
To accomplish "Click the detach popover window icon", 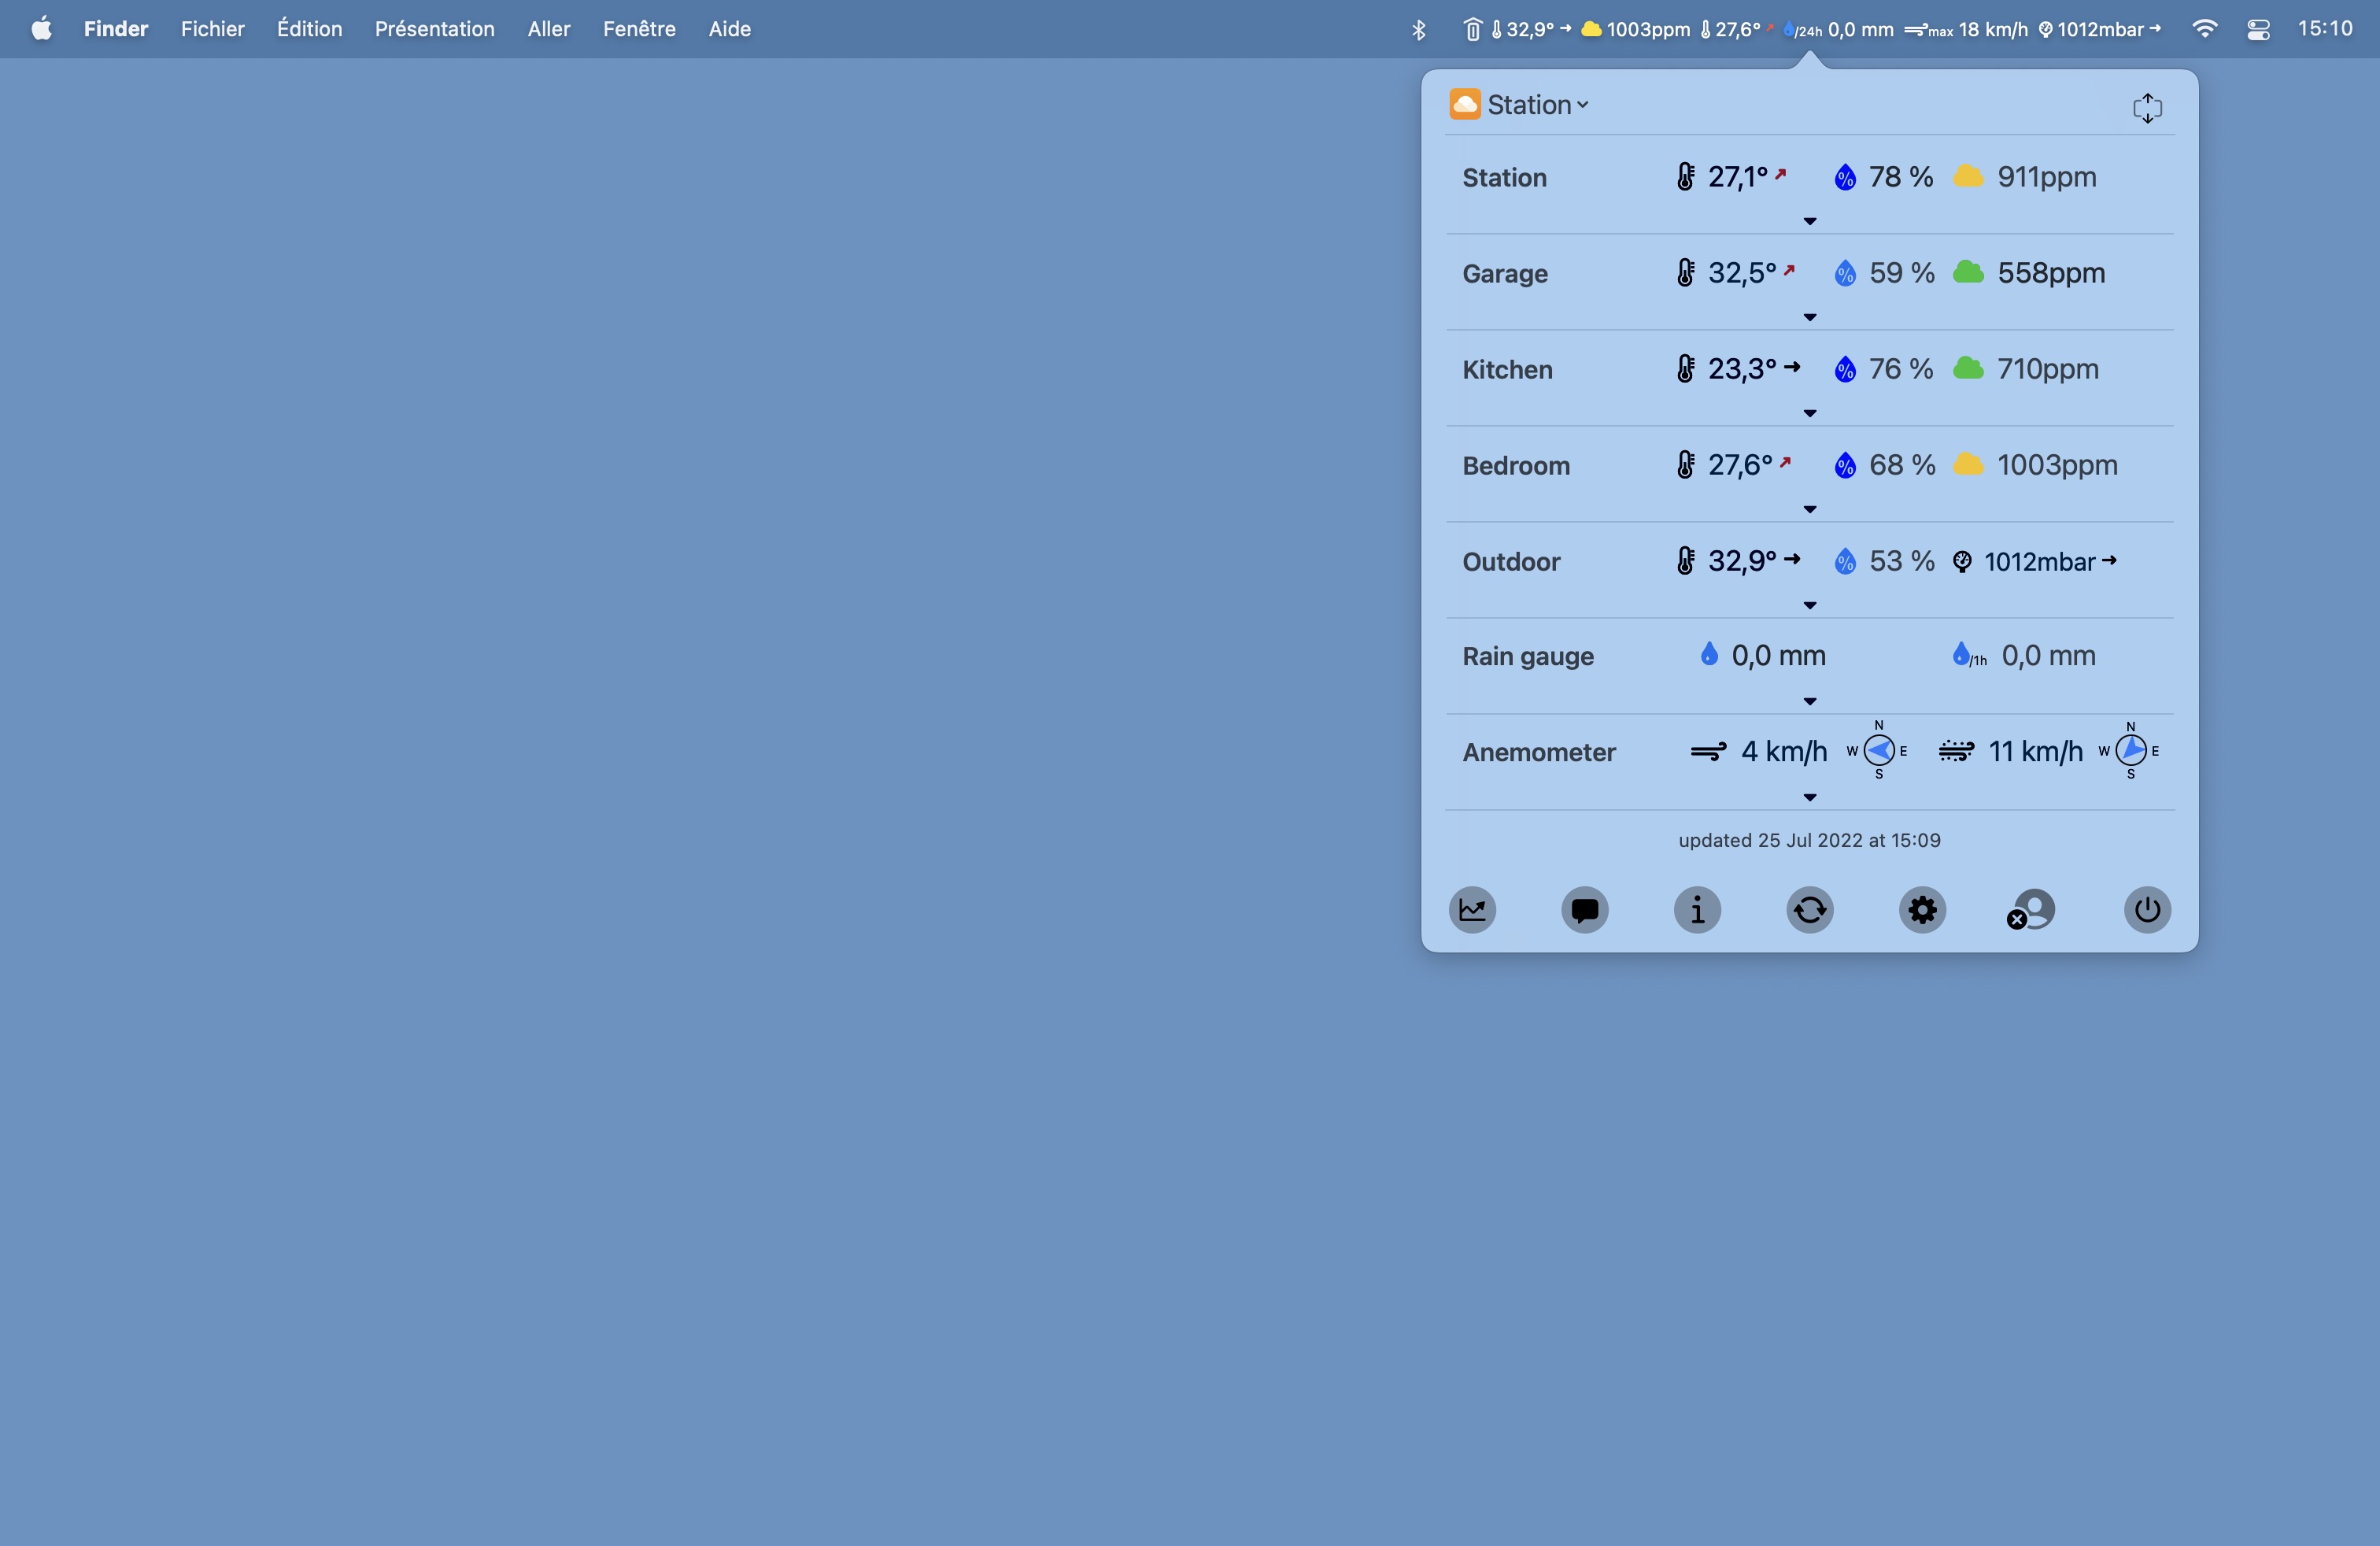I will (2147, 108).
